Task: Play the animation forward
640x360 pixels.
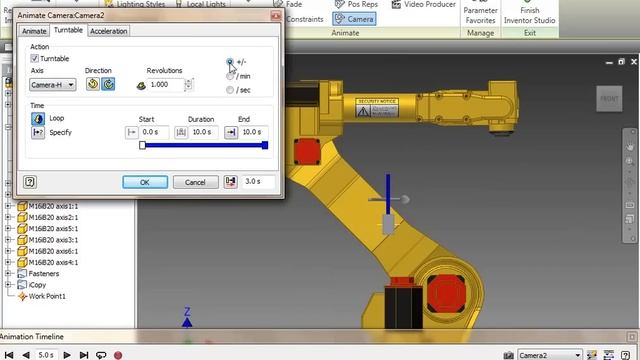Action: tap(67, 355)
